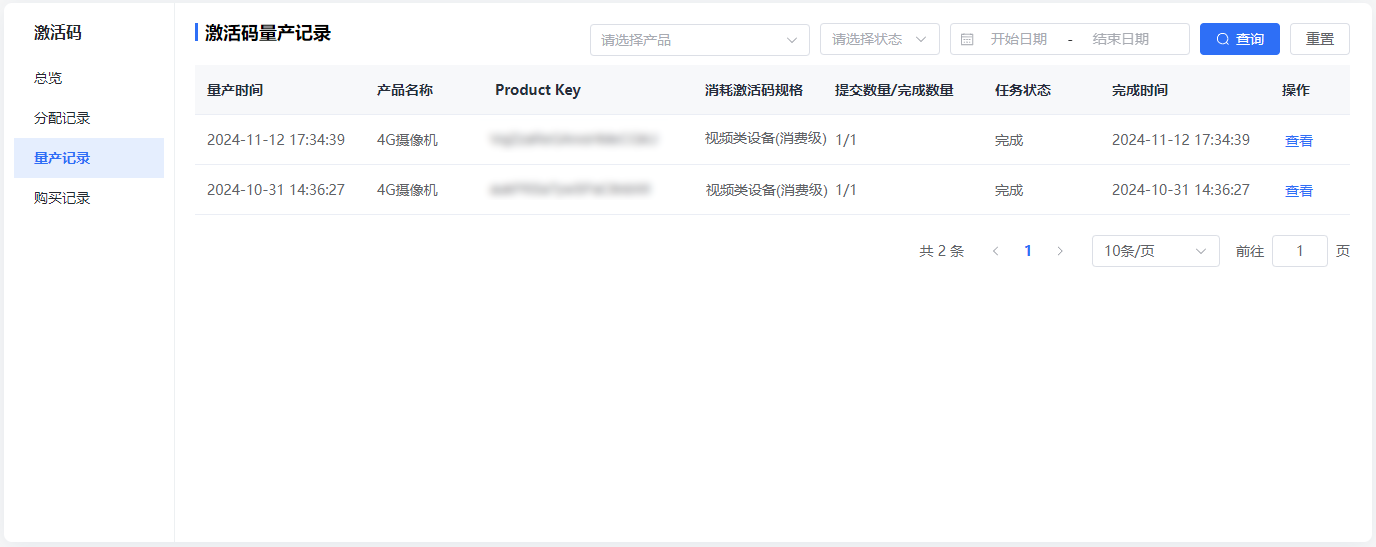1376x547 pixels.
Task: Click the 开始日期 start date field
Action: coord(1019,39)
